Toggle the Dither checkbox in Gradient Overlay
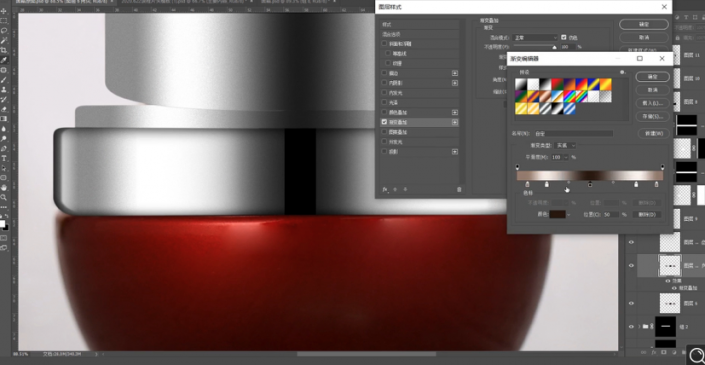The image size is (705, 365). 564,37
